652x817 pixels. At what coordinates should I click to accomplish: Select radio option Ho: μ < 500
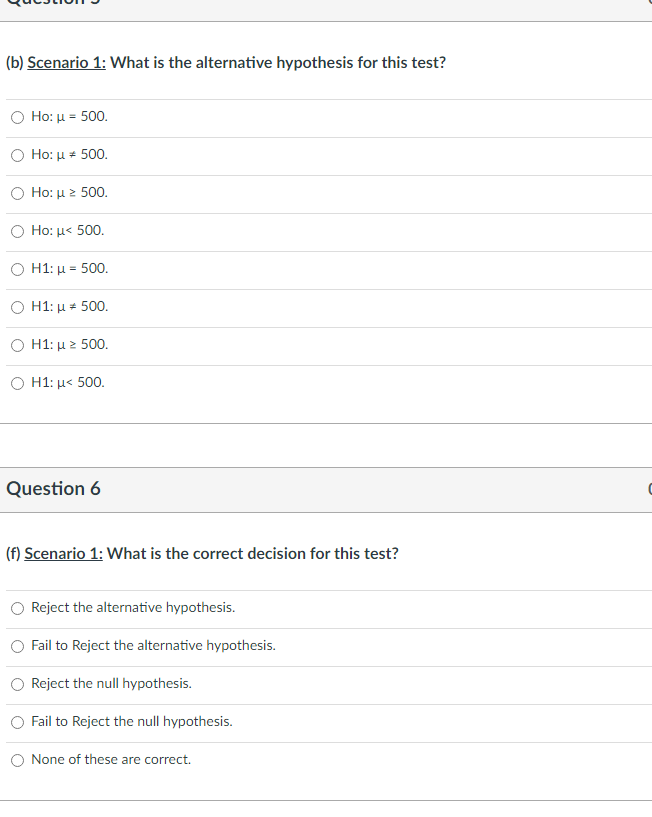click(x=17, y=230)
